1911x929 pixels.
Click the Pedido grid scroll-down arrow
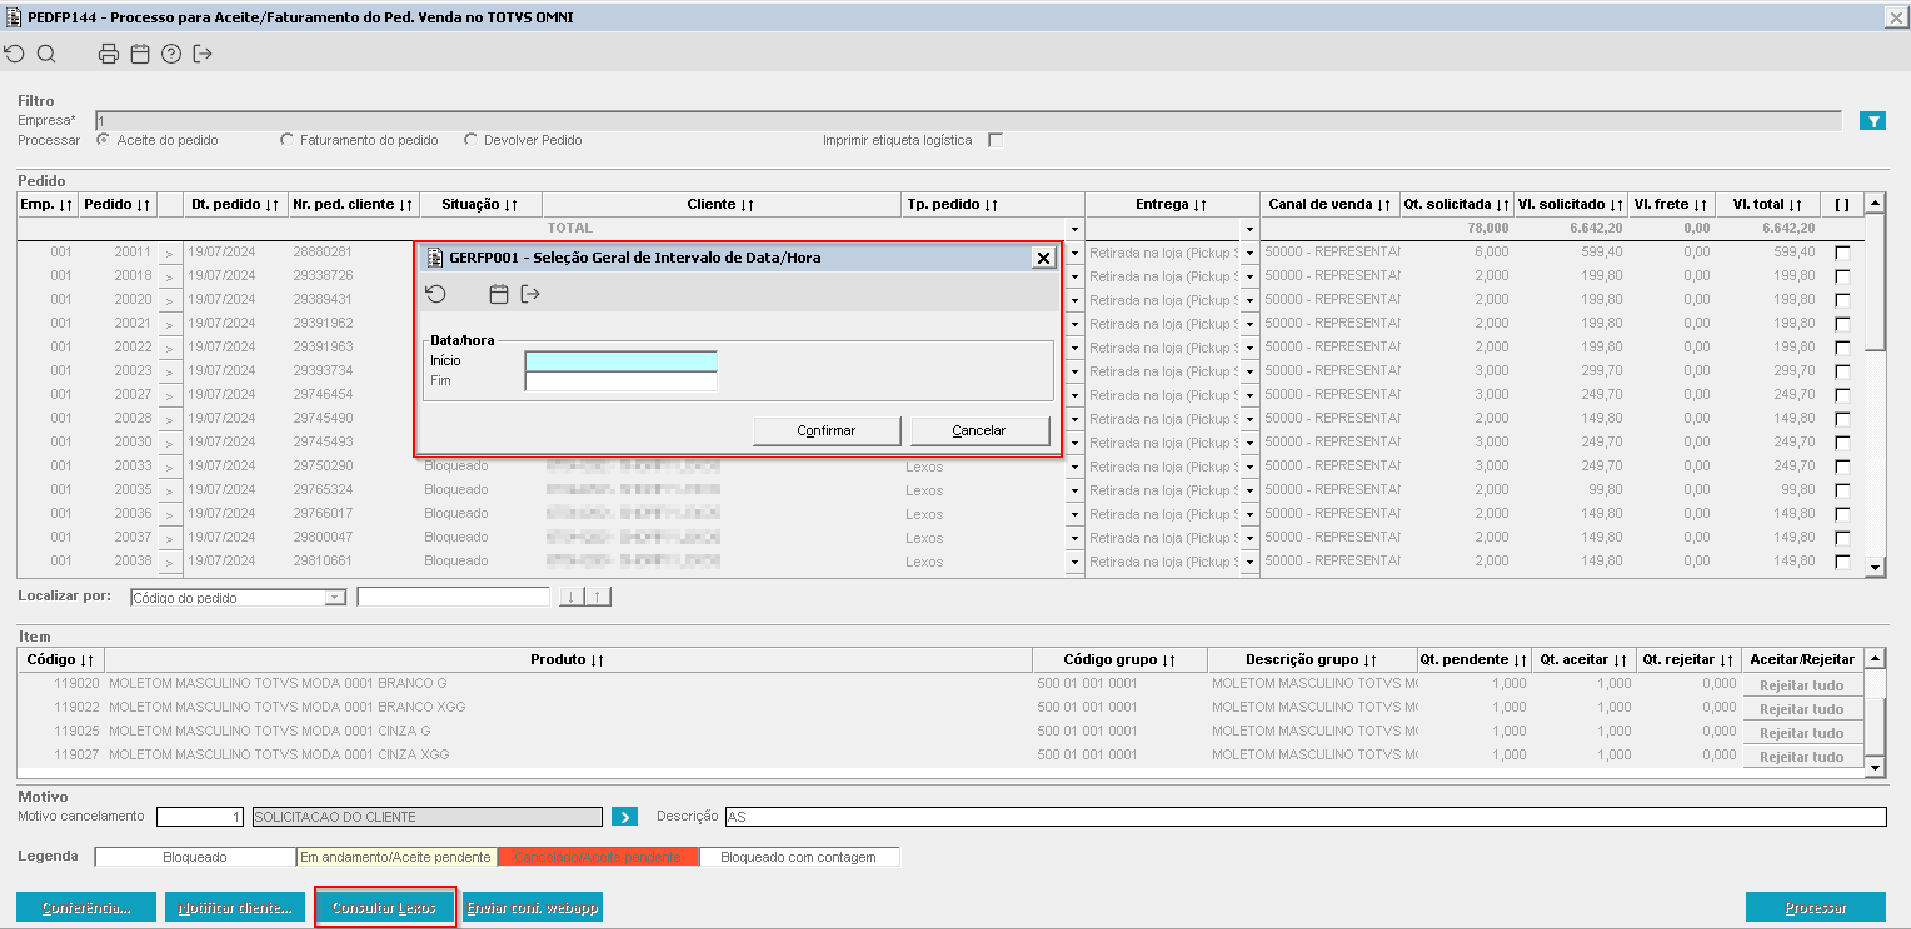(1876, 567)
